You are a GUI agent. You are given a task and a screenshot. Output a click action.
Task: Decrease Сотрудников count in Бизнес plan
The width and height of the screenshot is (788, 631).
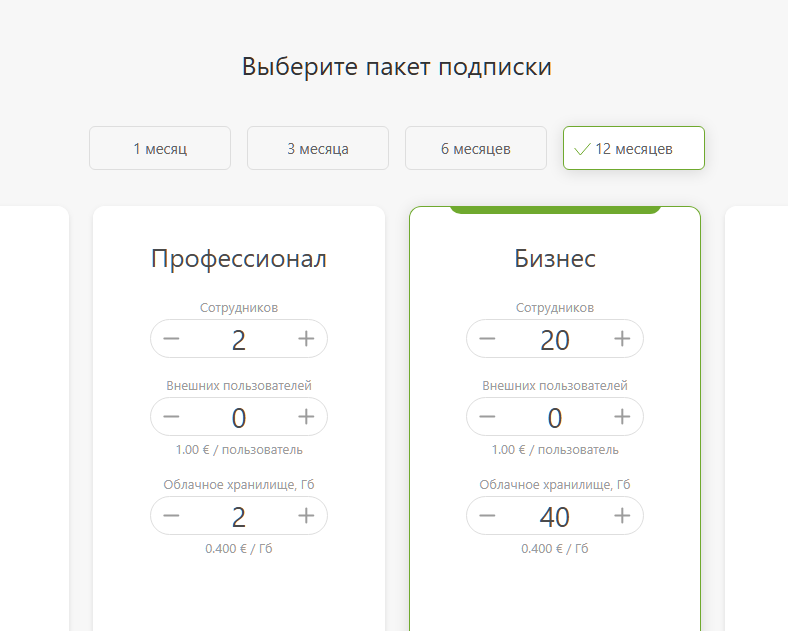[x=487, y=339]
